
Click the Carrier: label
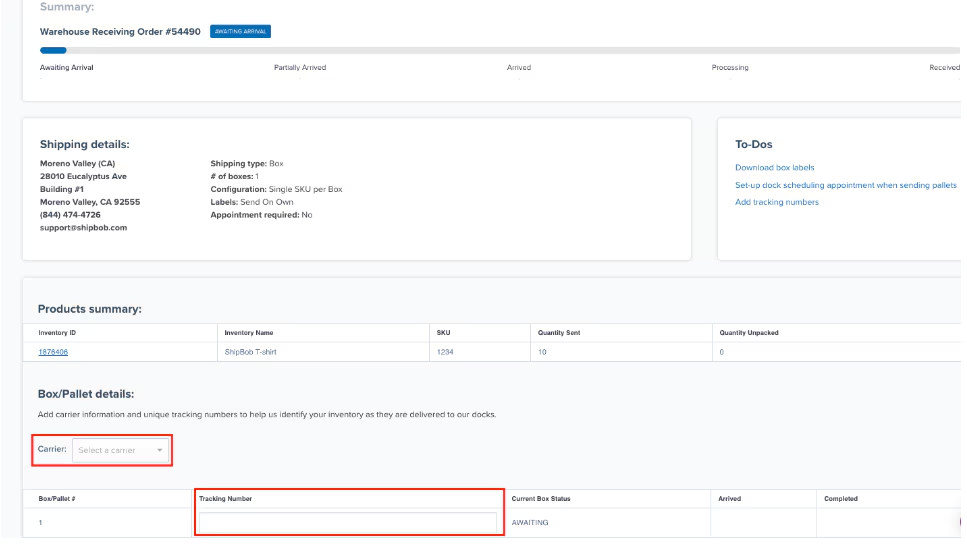(52, 449)
